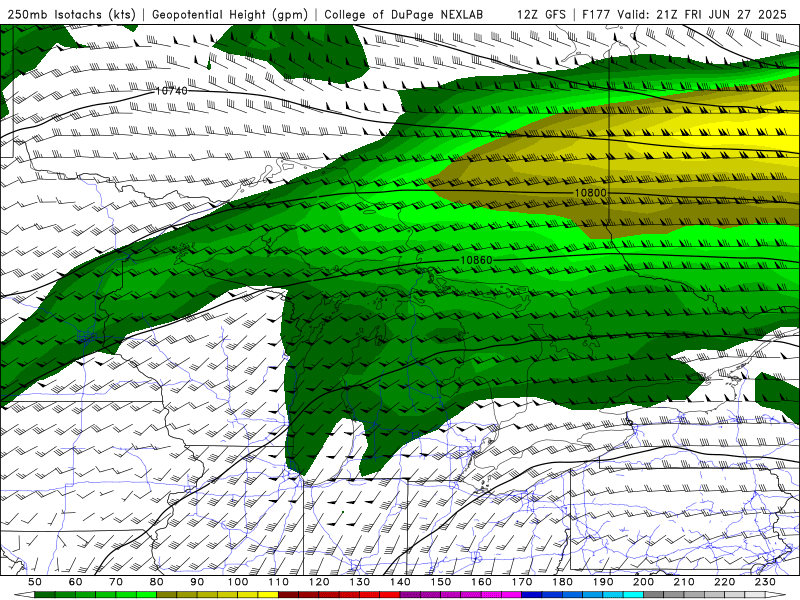800x600 pixels.
Task: Click the 220 label on the color scale
Action: 724,582
